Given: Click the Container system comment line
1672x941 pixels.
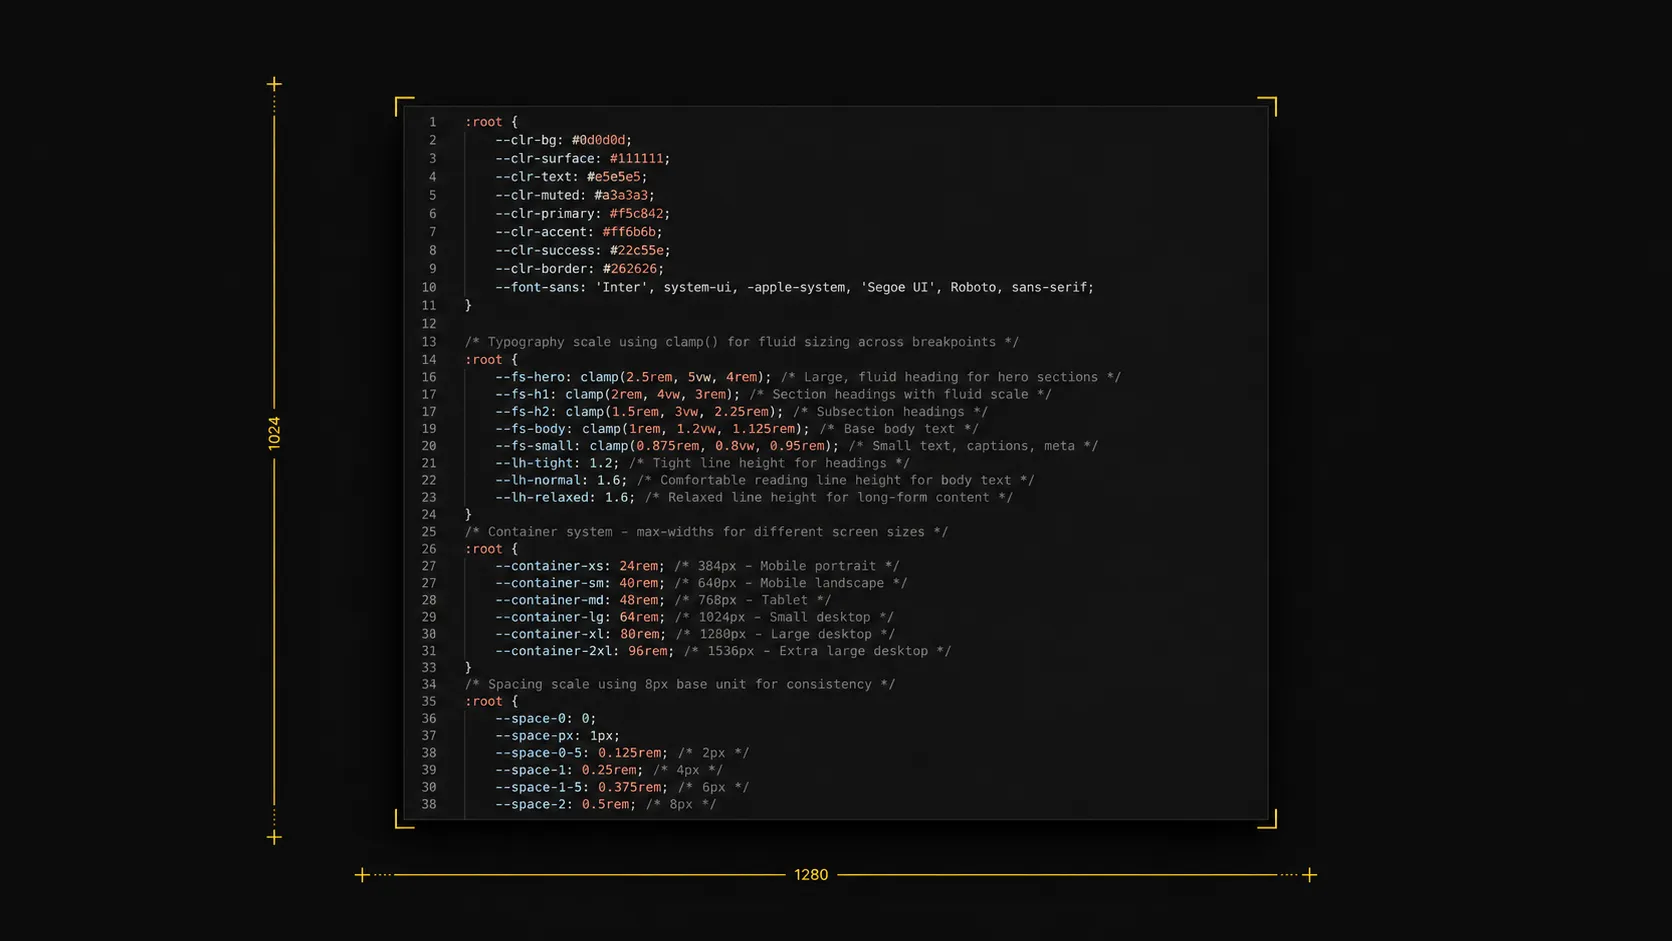Looking at the screenshot, I should pyautogui.click(x=706, y=532).
